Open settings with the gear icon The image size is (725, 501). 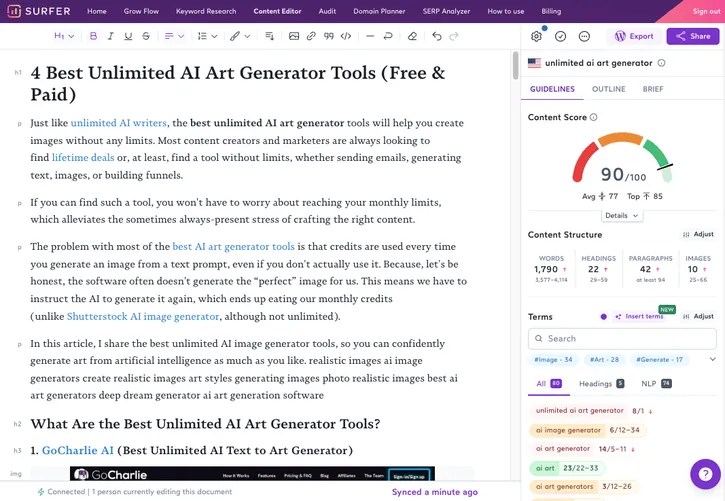point(536,36)
